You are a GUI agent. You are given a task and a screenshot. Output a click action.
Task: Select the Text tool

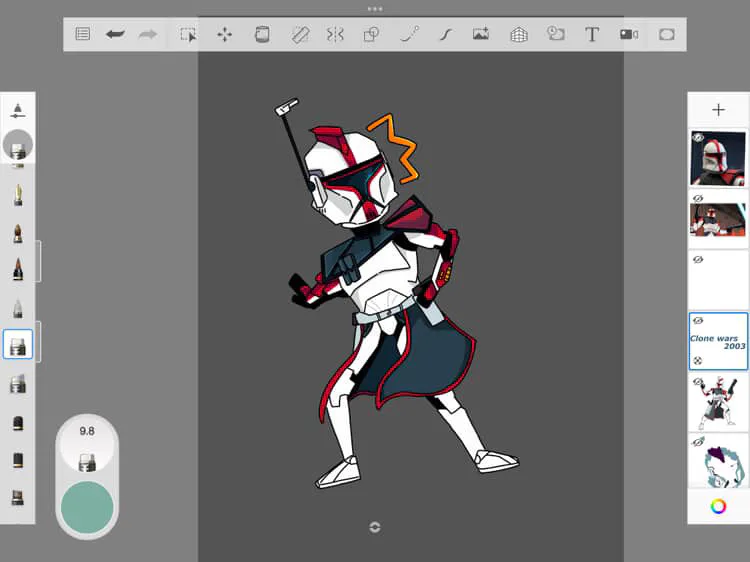[592, 34]
